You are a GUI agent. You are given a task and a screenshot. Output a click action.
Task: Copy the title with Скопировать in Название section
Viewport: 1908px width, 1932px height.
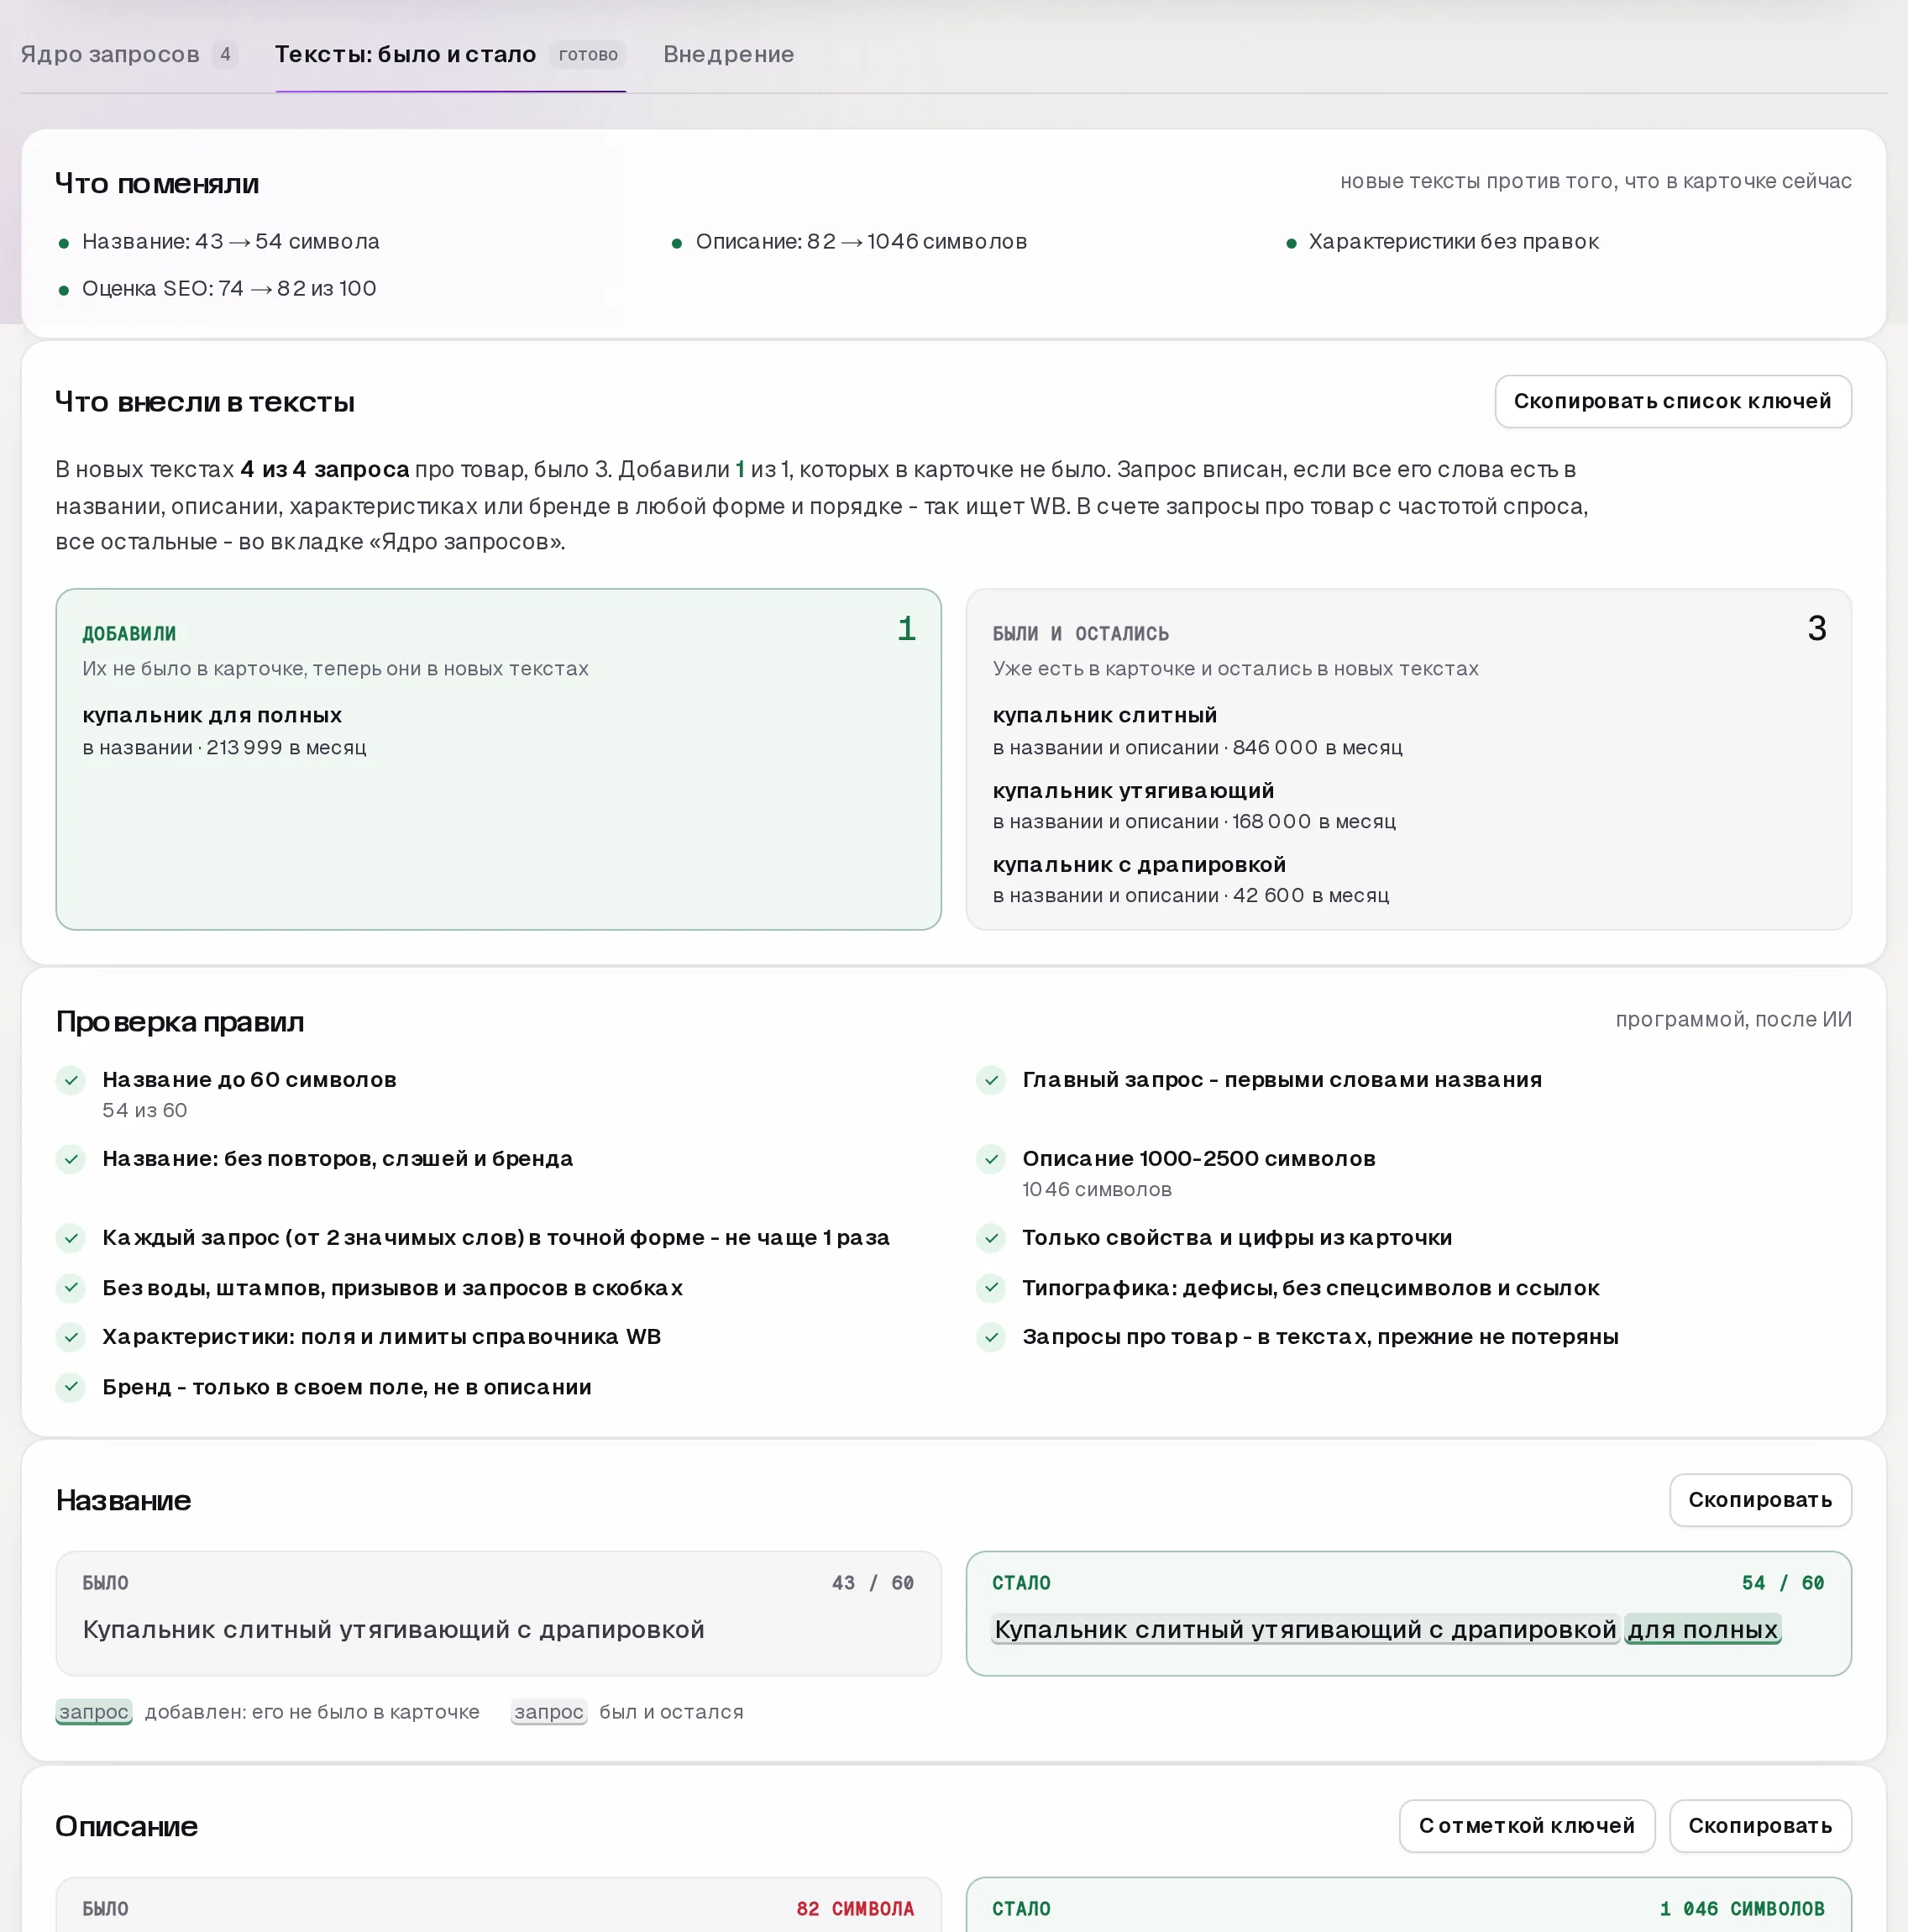click(1759, 1499)
